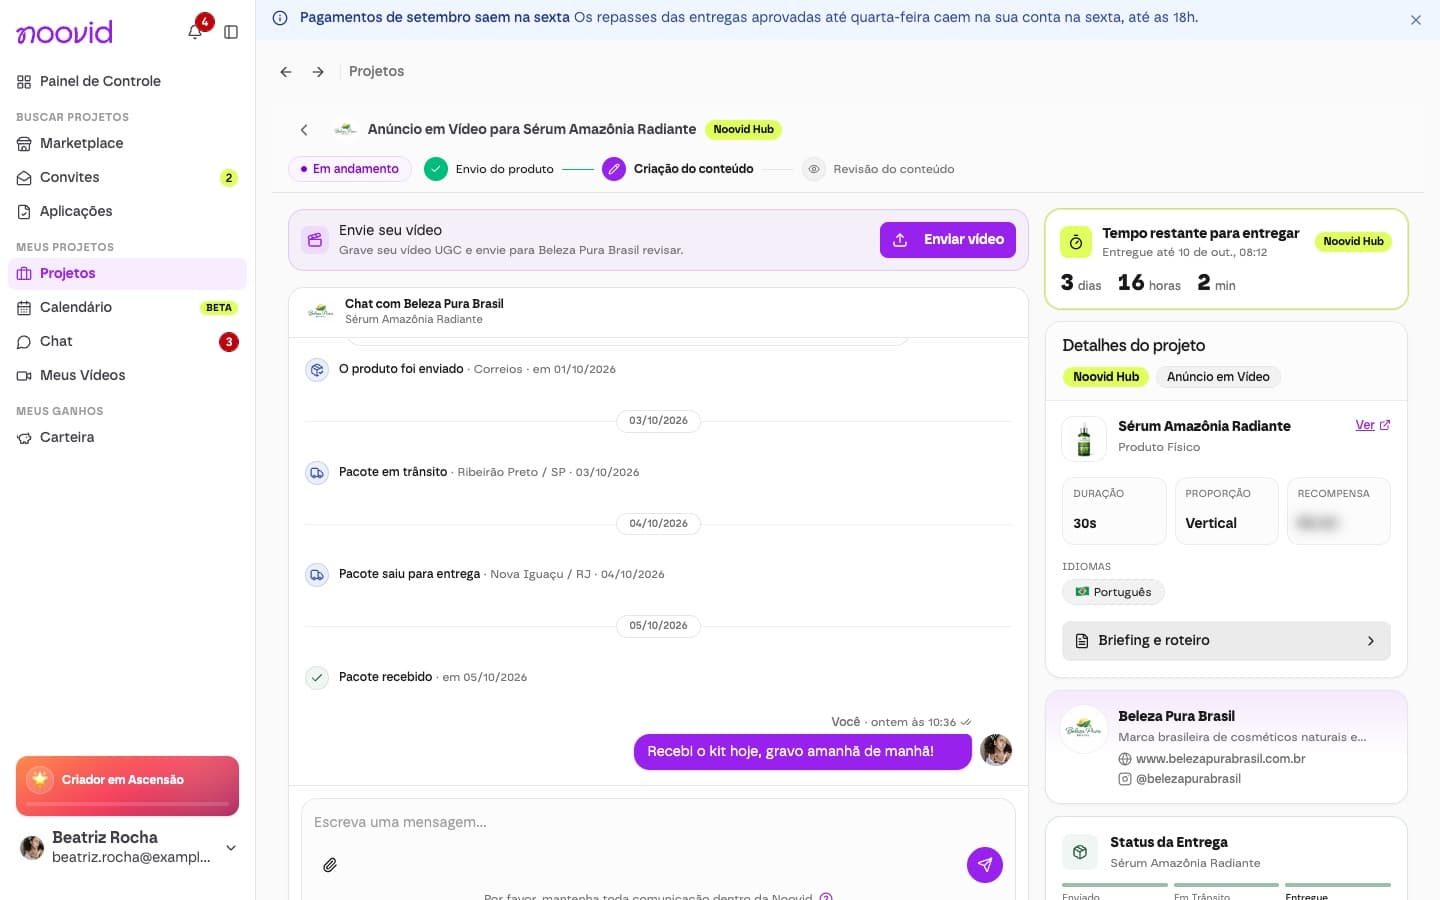Click the Status da Entrega package icon
The width and height of the screenshot is (1440, 900).
1080,852
